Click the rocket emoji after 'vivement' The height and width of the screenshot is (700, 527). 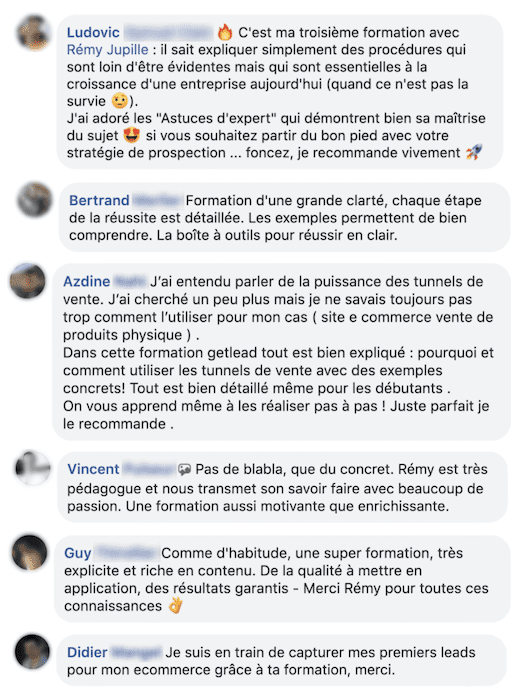click(x=474, y=152)
